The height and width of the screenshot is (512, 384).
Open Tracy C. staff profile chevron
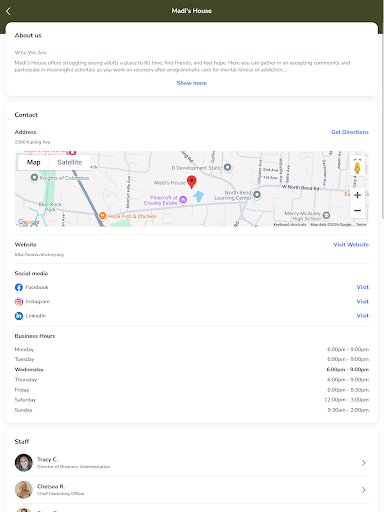[x=364, y=463]
